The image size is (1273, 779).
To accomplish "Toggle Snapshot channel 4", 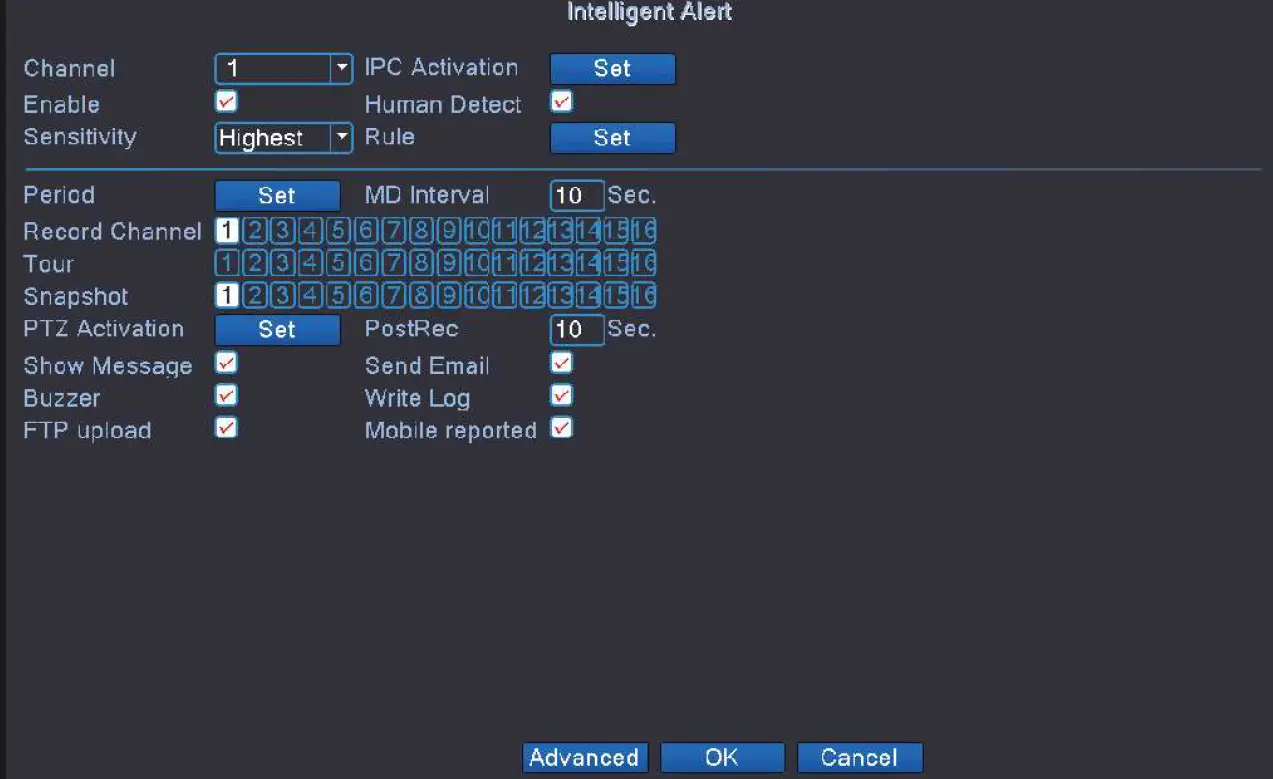I will (x=310, y=296).
